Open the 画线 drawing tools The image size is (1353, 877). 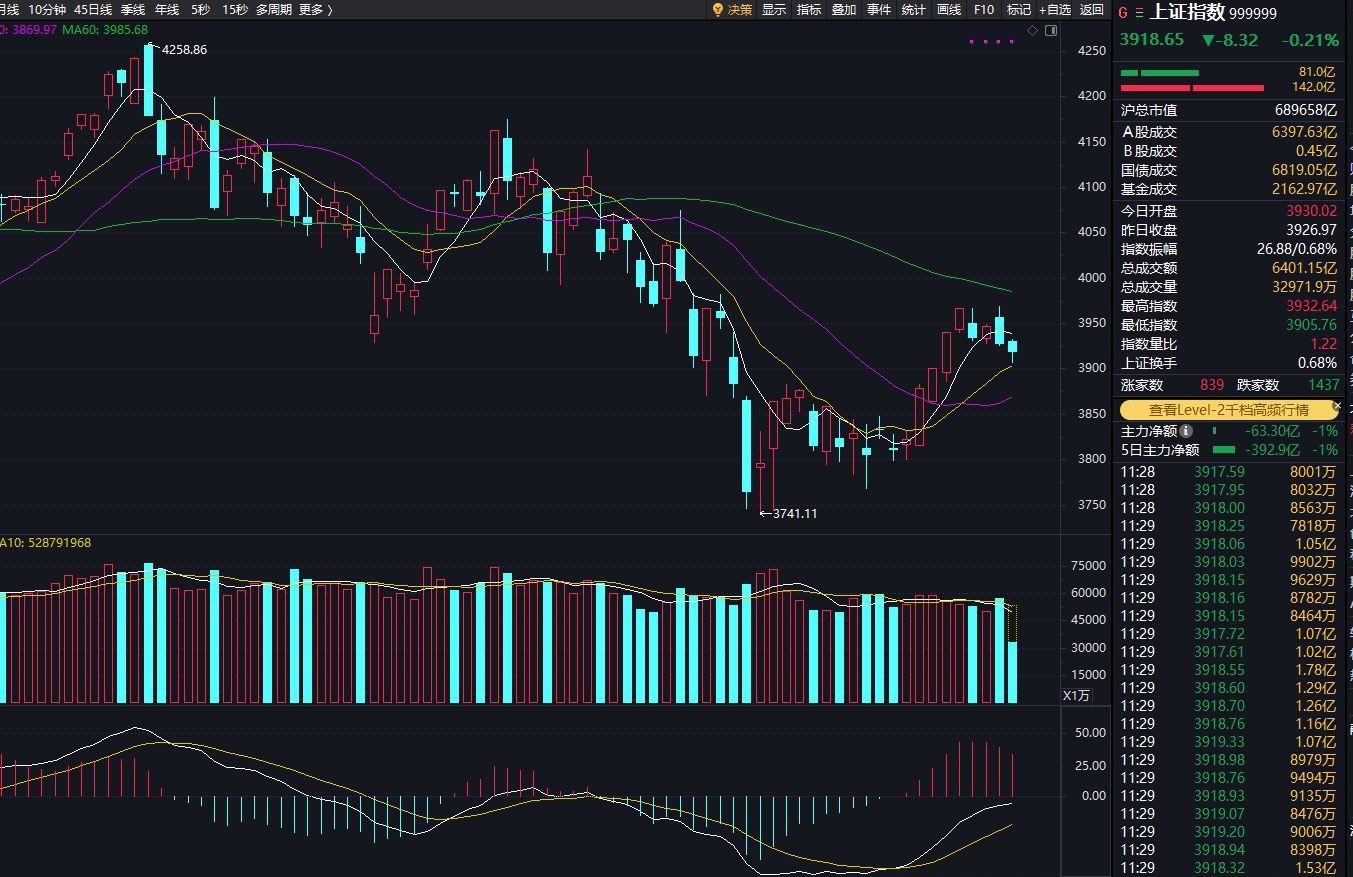point(949,9)
